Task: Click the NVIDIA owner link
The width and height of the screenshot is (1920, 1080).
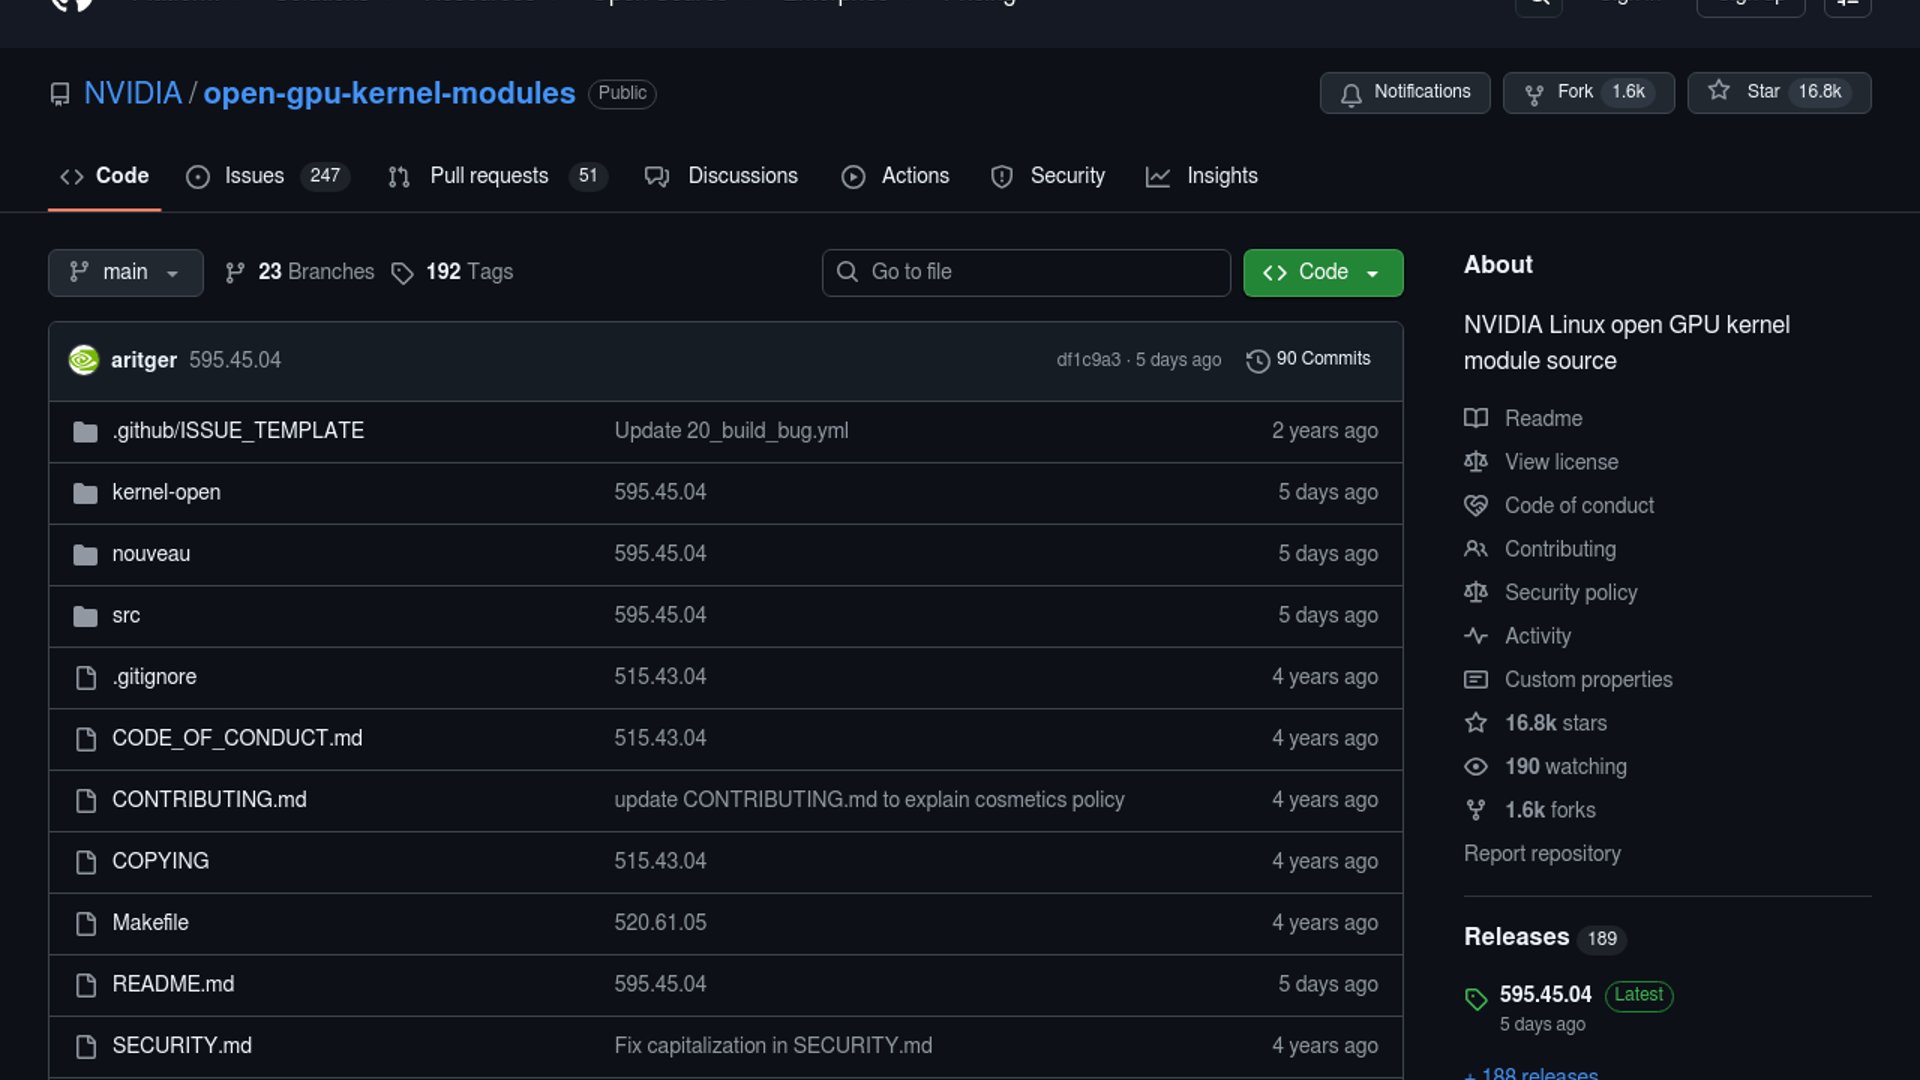Action: [133, 93]
